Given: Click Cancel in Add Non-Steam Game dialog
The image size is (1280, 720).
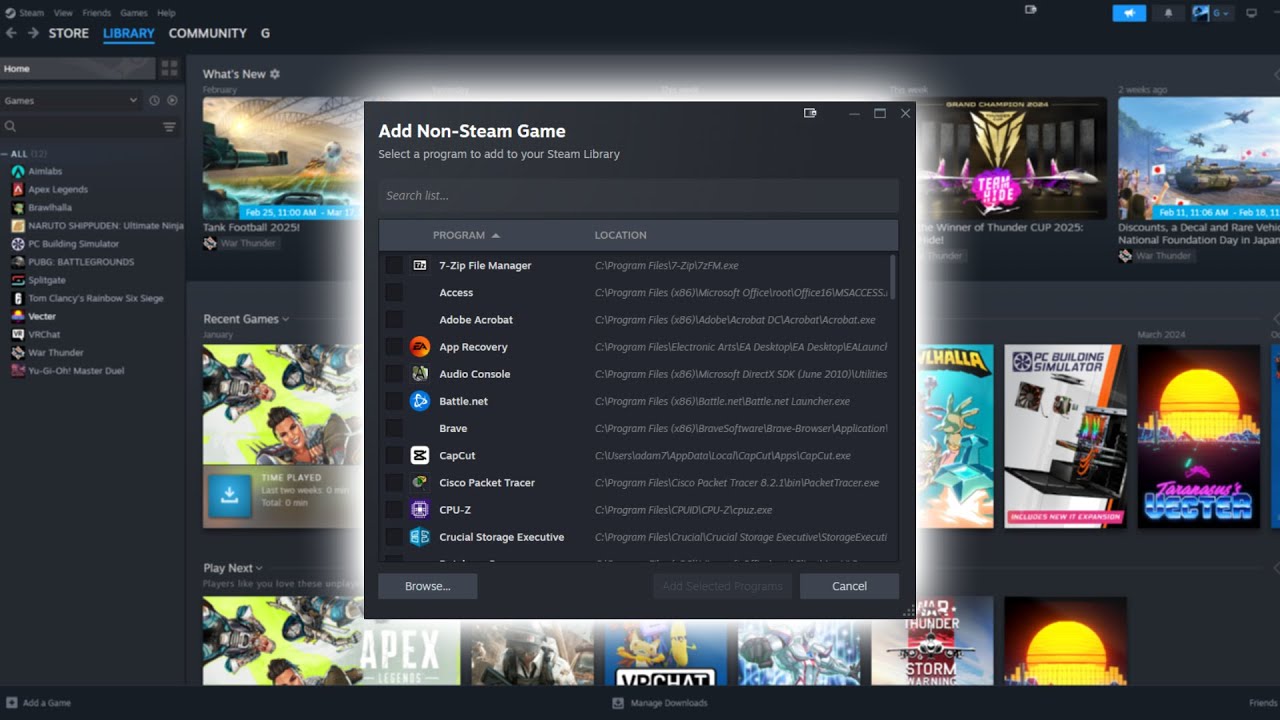Looking at the screenshot, I should coord(849,586).
